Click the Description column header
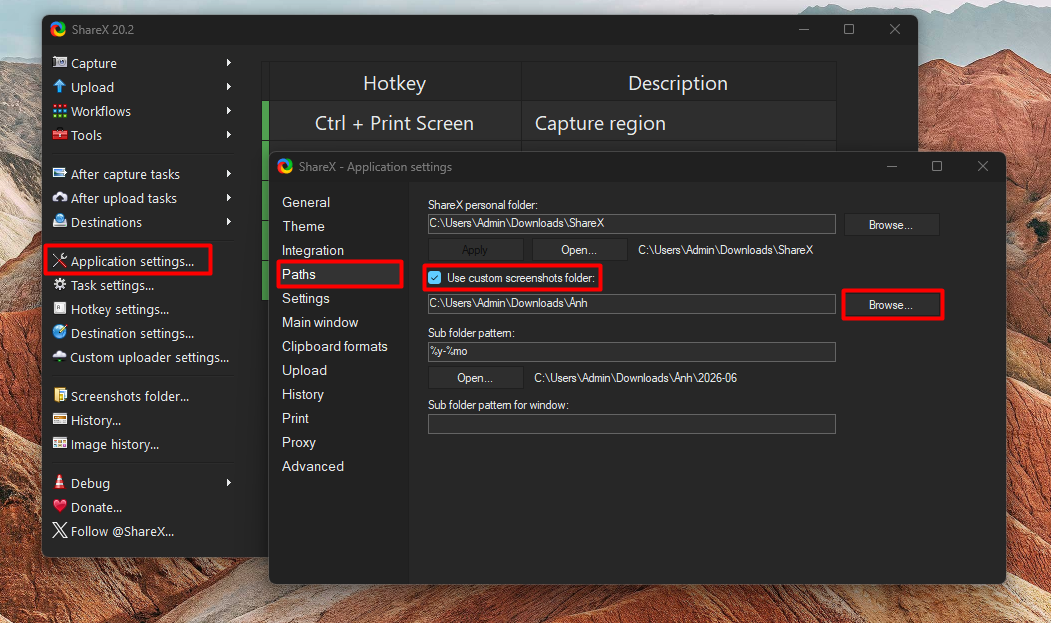 click(678, 82)
